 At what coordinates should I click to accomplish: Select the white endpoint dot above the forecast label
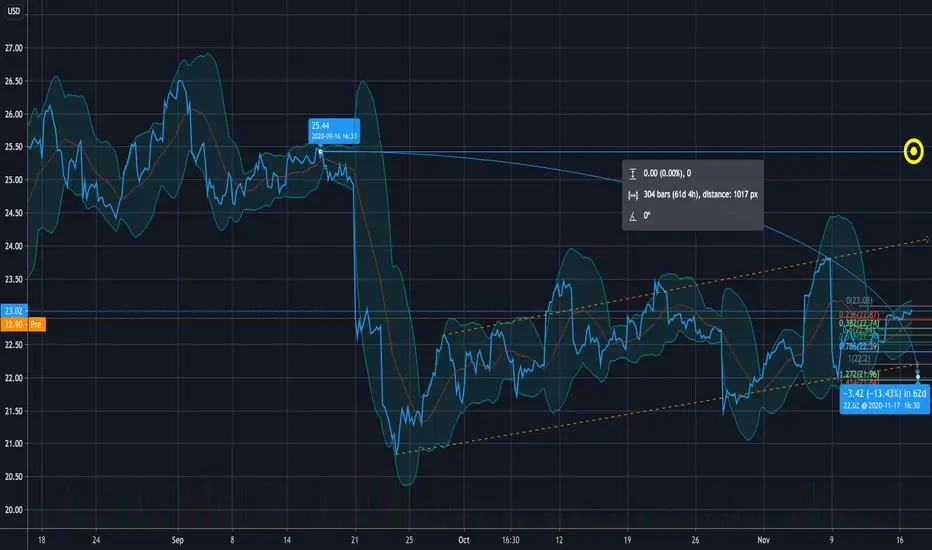pyautogui.click(x=918, y=377)
